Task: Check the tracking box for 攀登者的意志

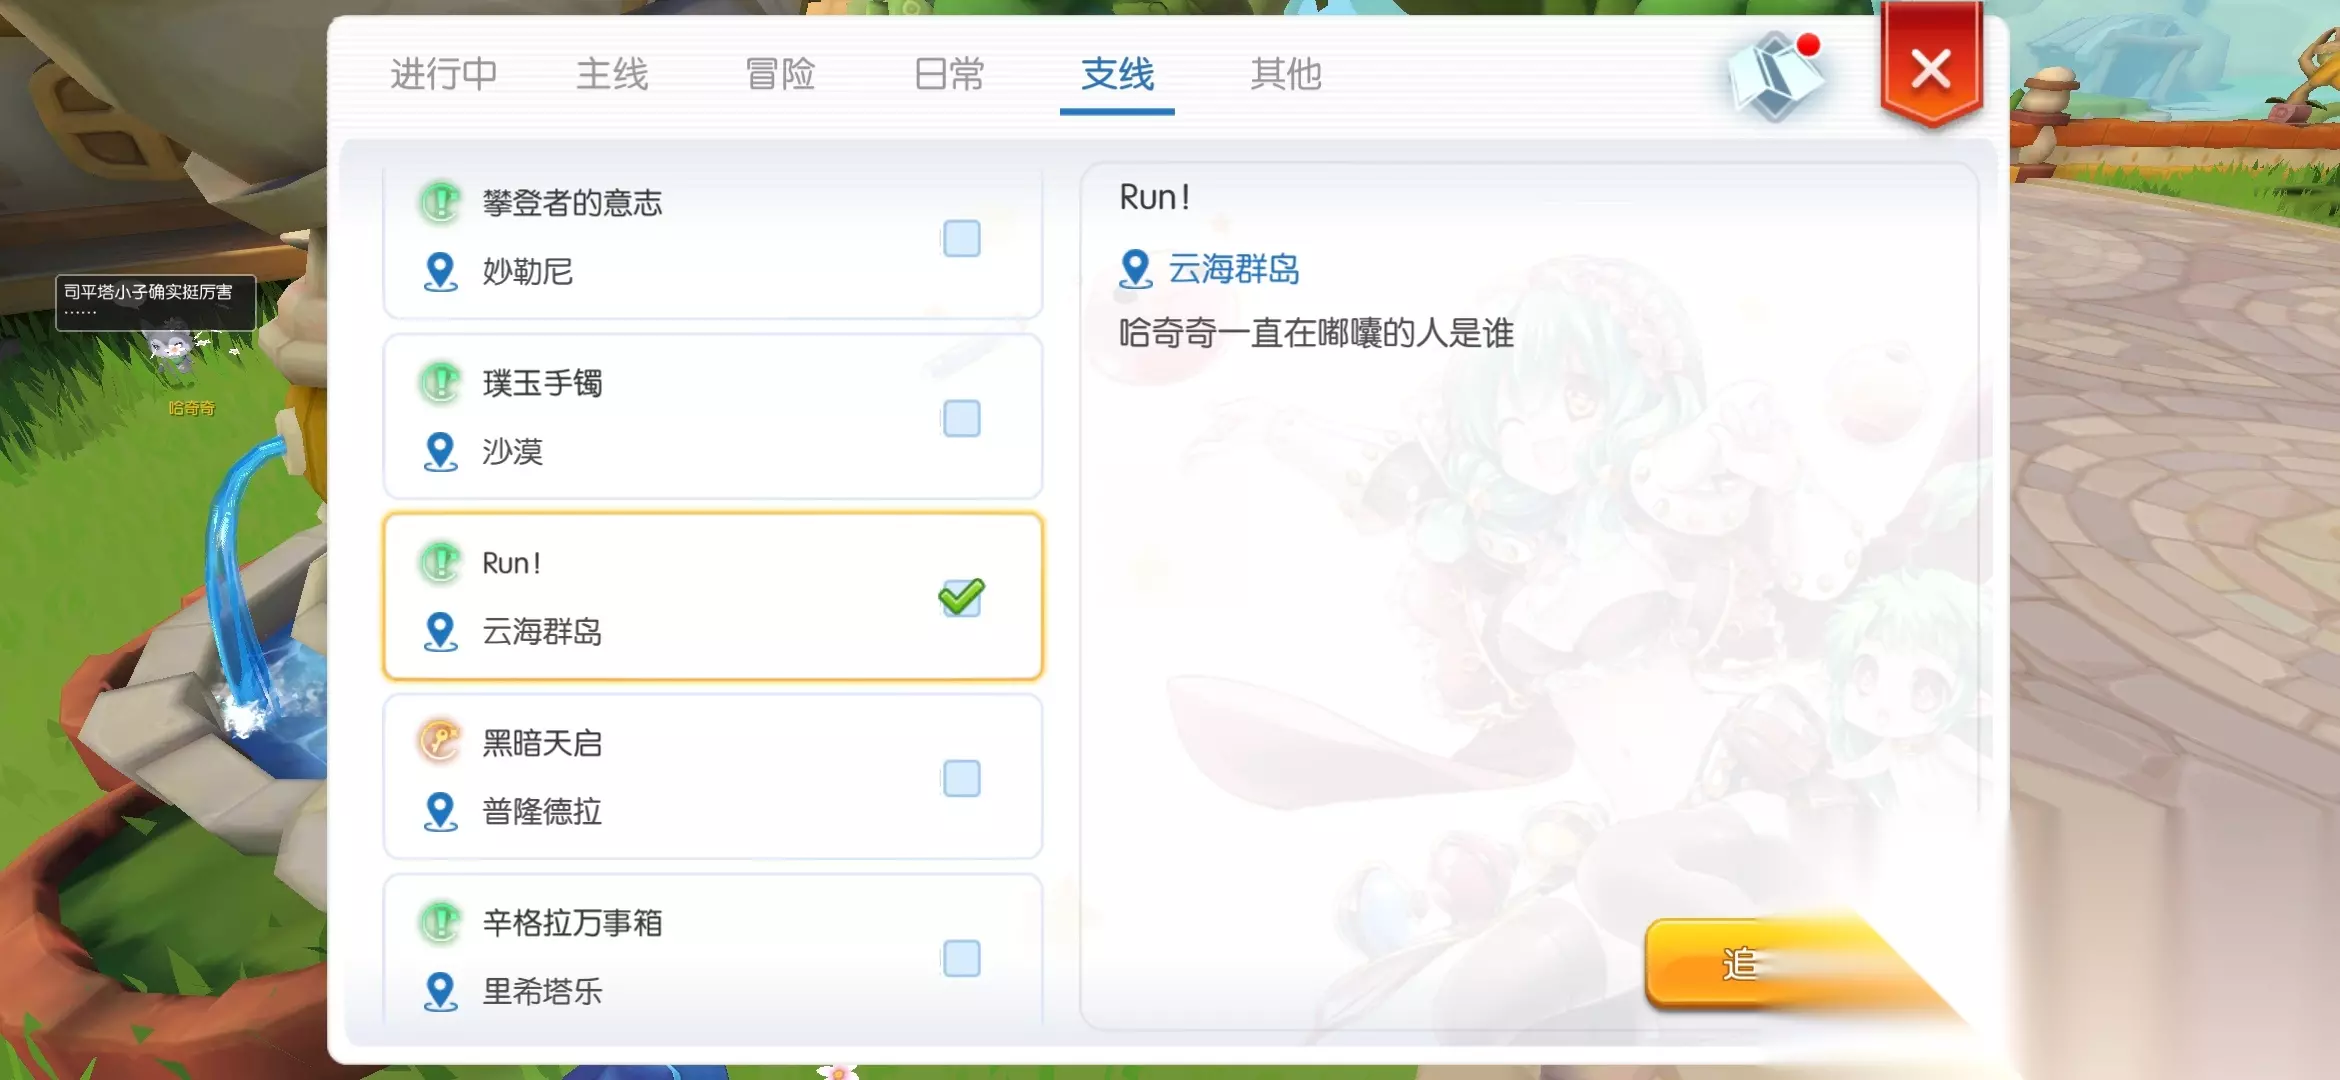Action: coord(961,238)
